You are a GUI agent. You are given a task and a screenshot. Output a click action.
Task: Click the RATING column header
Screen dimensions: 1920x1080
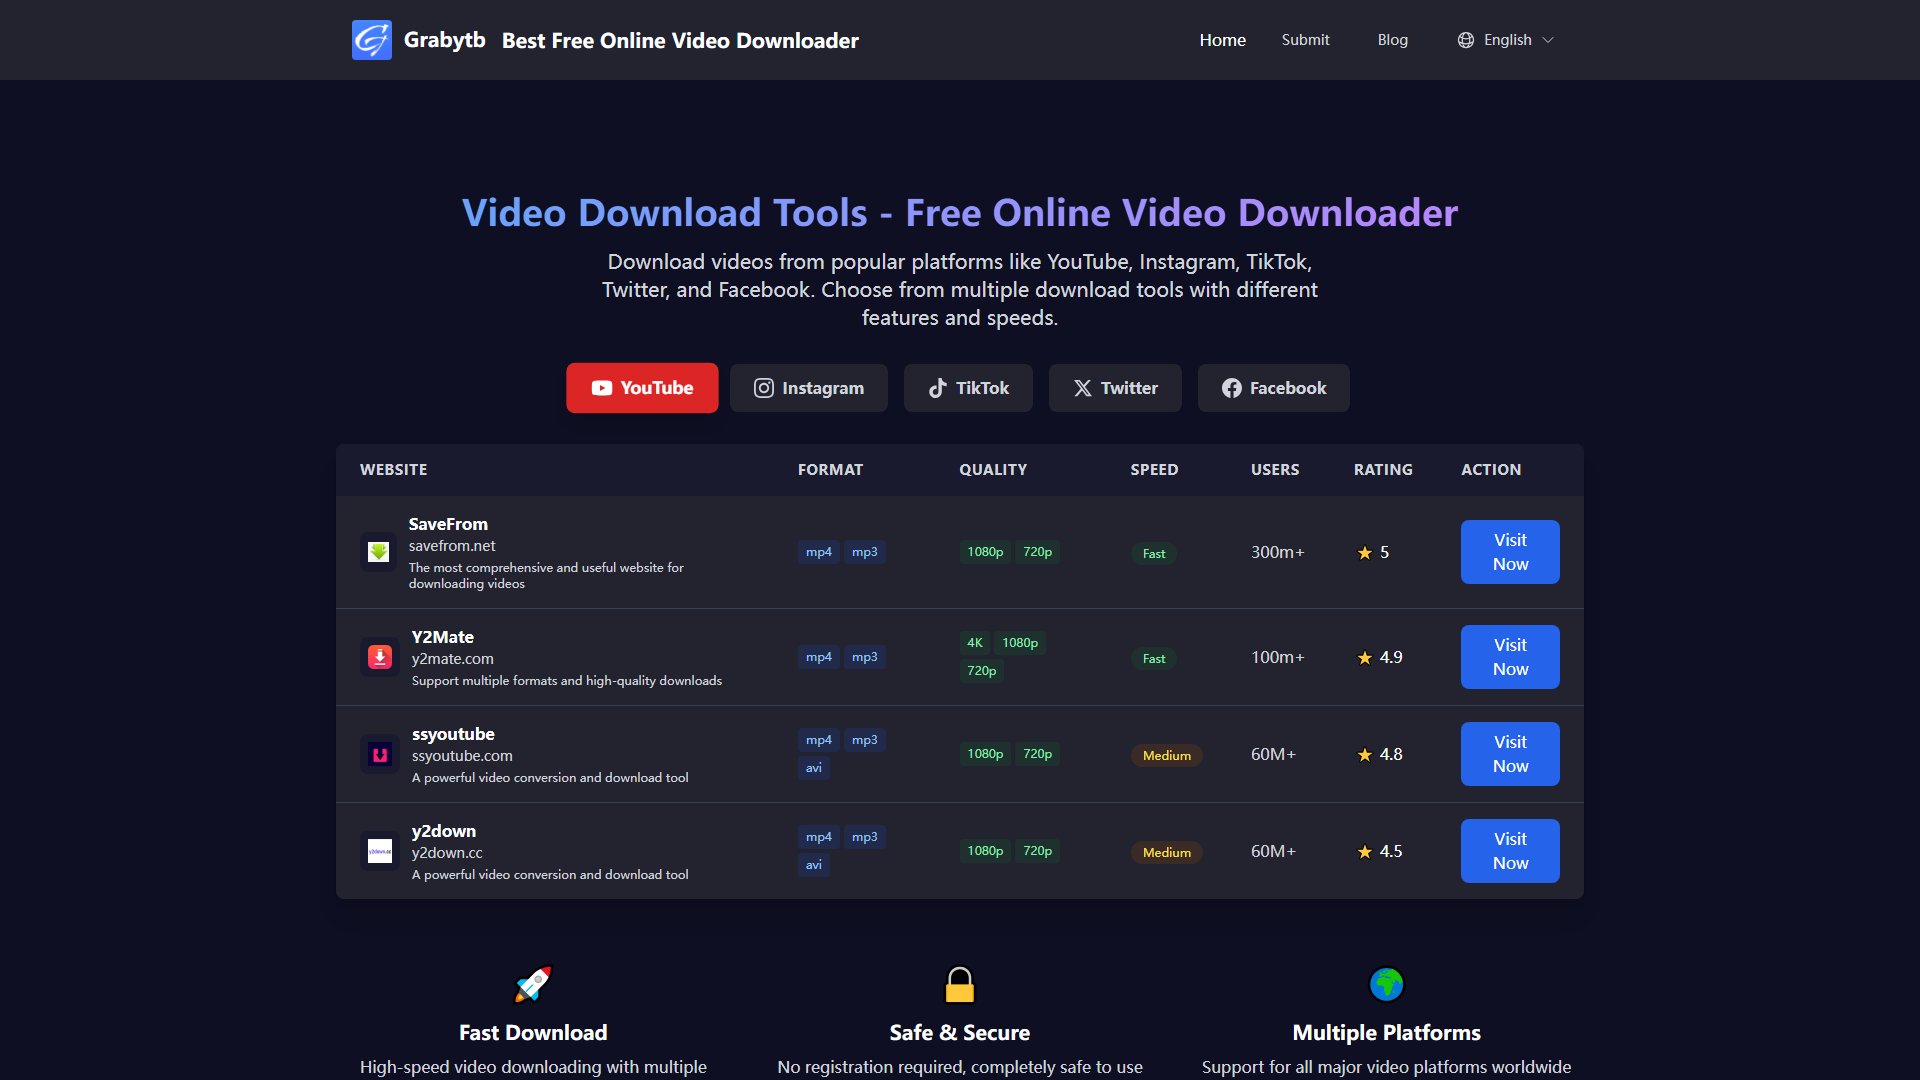(1383, 470)
